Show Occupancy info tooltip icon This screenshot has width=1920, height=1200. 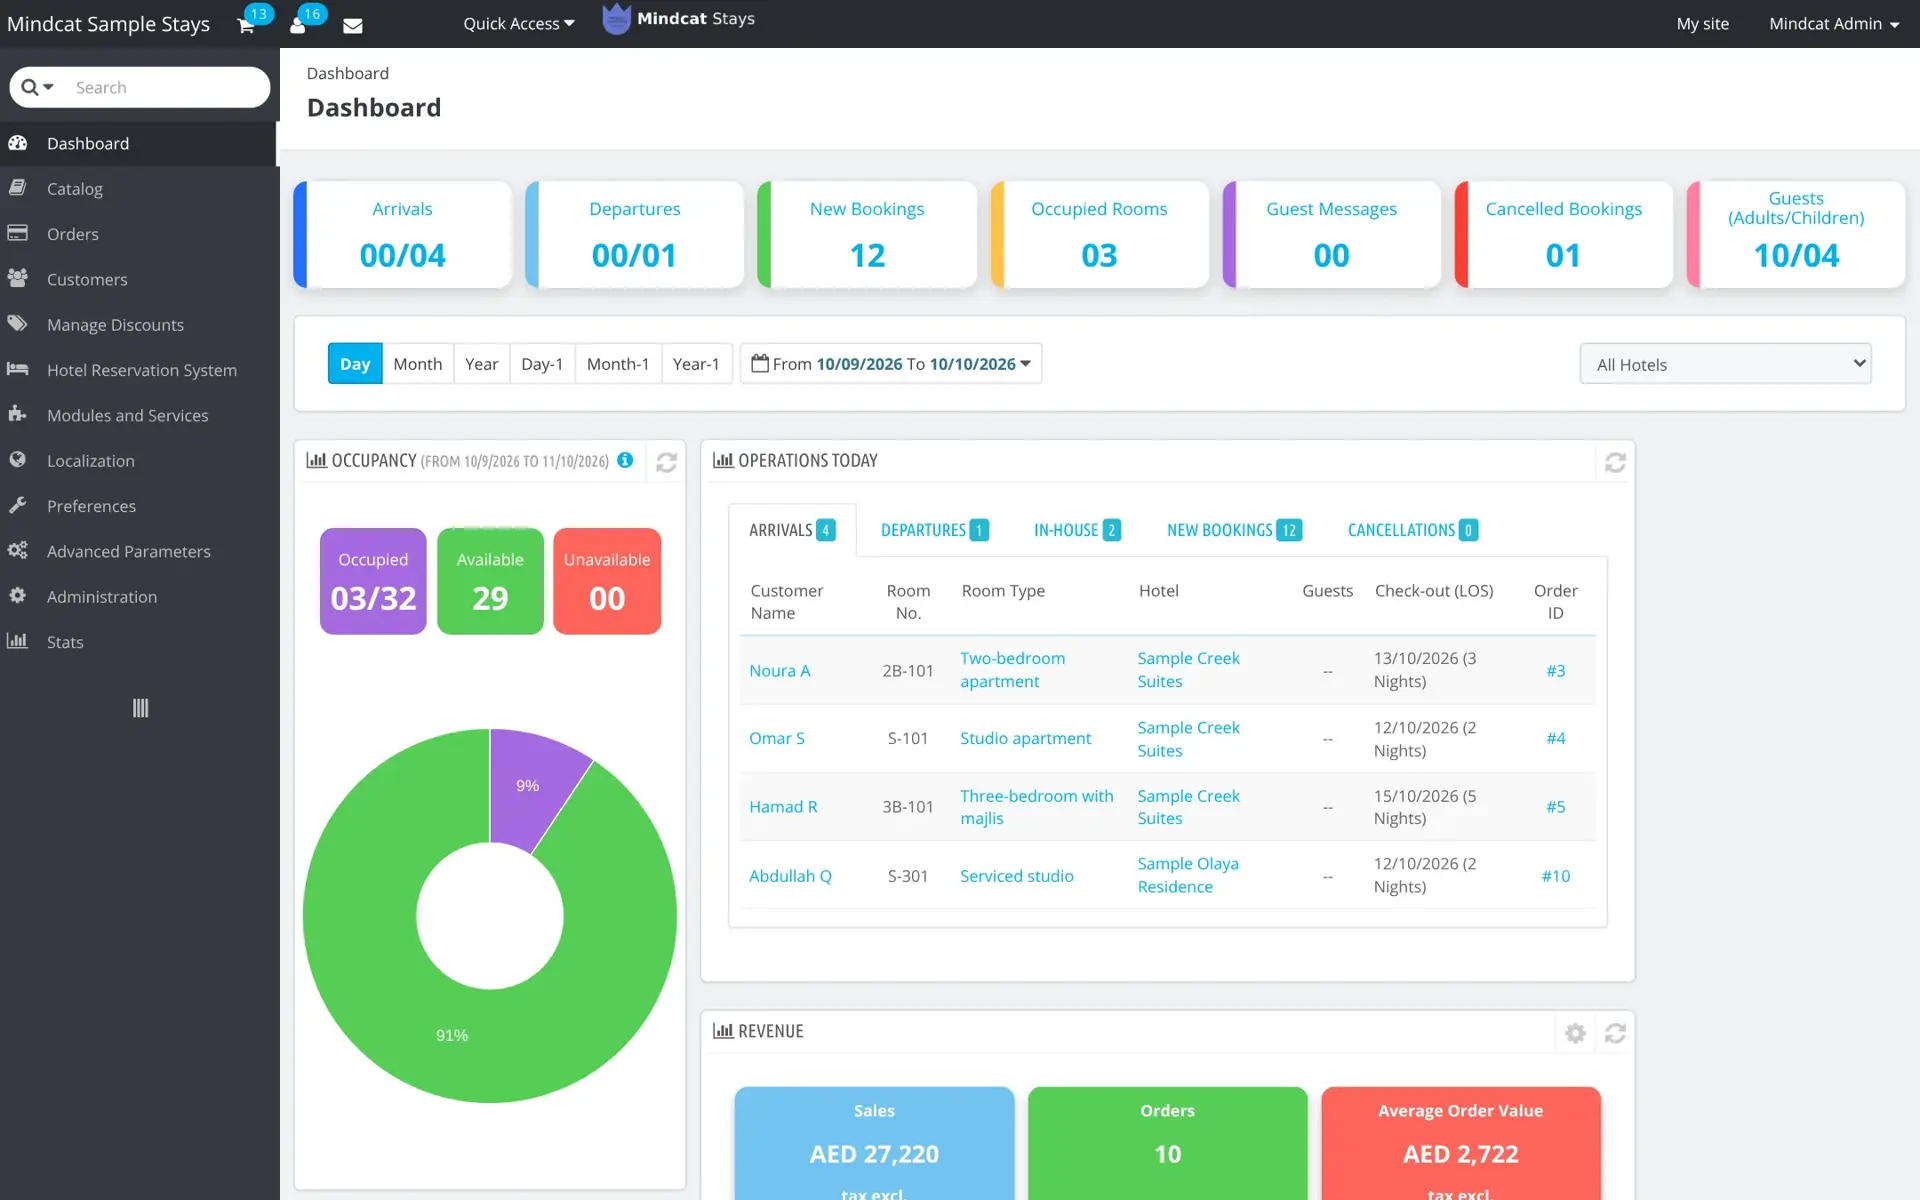[x=625, y=460]
